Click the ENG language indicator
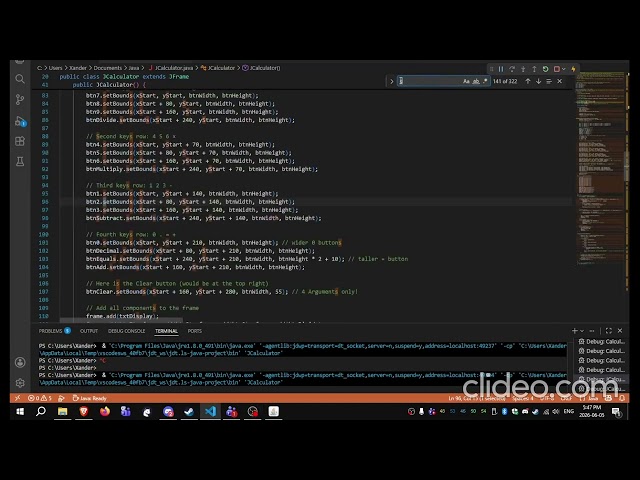 [569, 411]
